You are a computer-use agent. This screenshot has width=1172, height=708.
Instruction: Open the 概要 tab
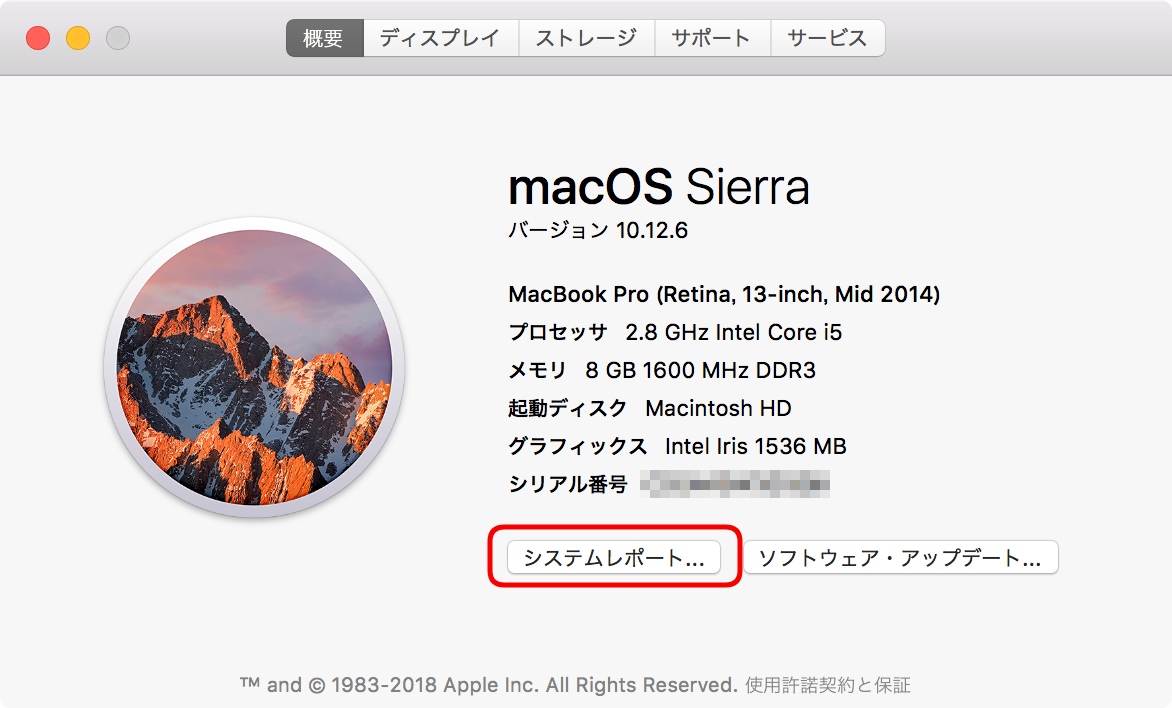324,39
